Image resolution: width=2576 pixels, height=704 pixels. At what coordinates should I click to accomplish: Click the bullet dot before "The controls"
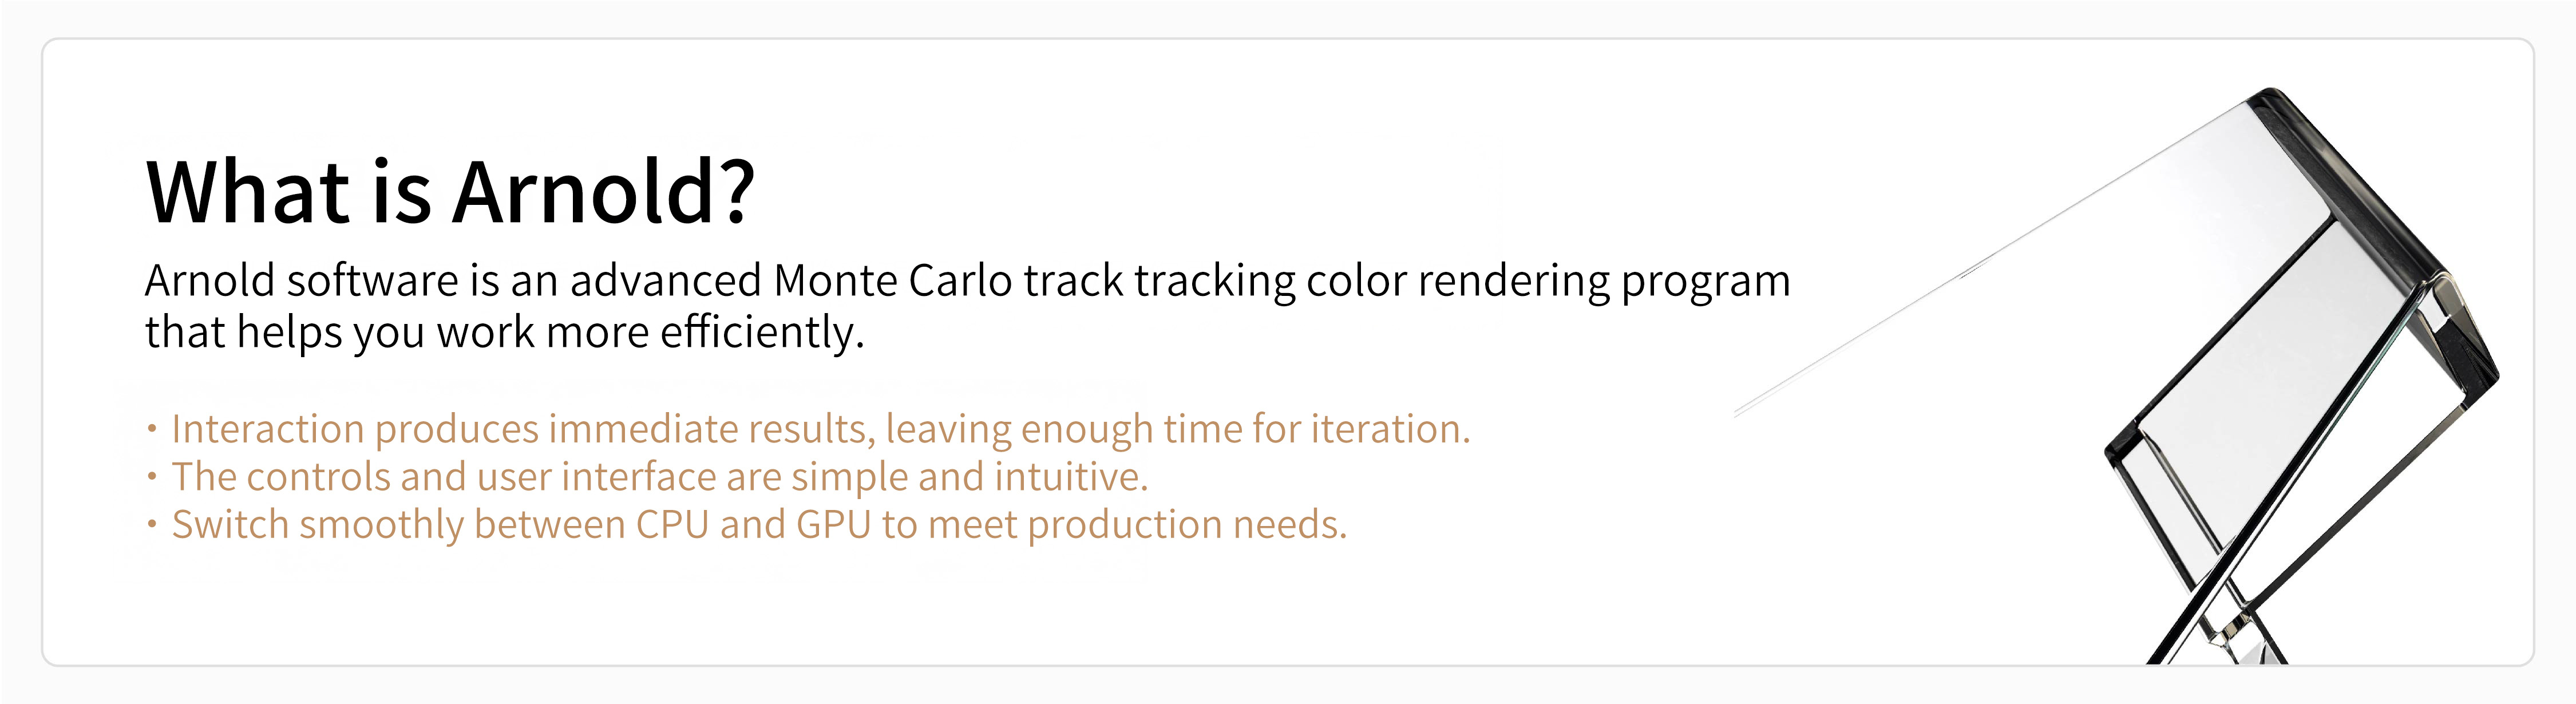click(x=152, y=478)
